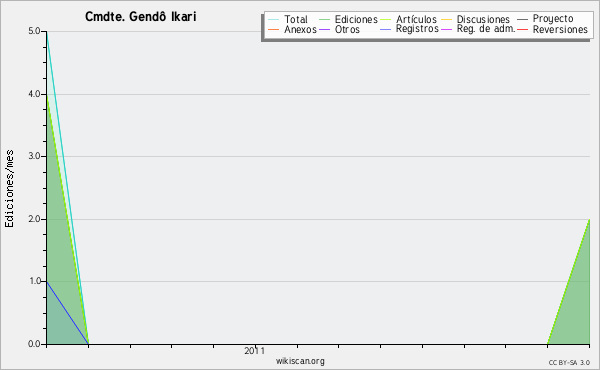This screenshot has height=370, width=600.
Task: Select the Ediciones legend entry
Action: click(348, 19)
